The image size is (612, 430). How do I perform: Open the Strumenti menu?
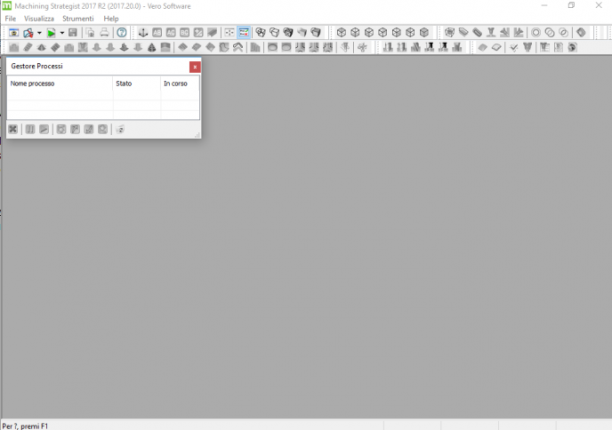pyautogui.click(x=78, y=18)
